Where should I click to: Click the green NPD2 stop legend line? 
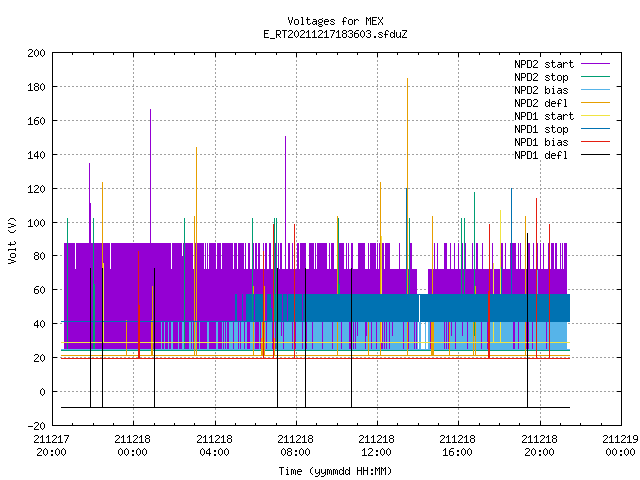point(595,77)
